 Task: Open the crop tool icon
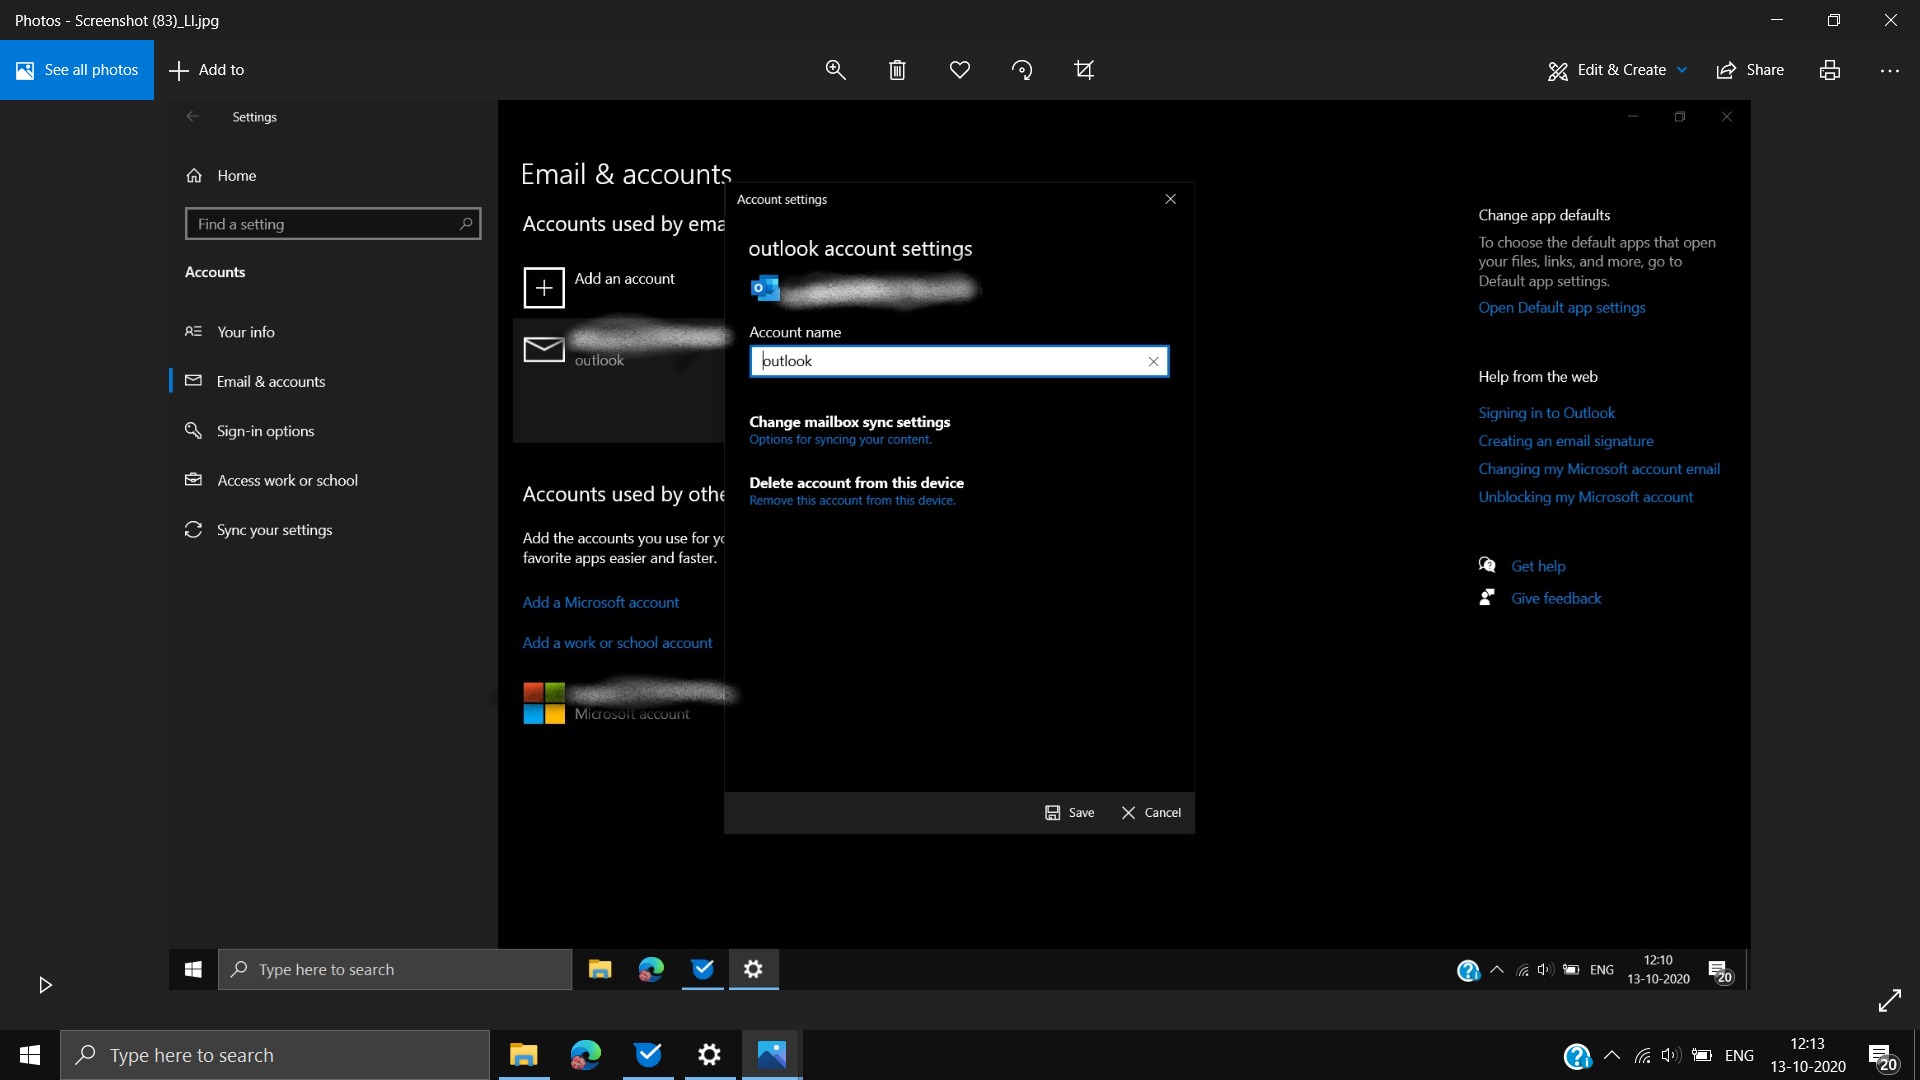[1084, 70]
